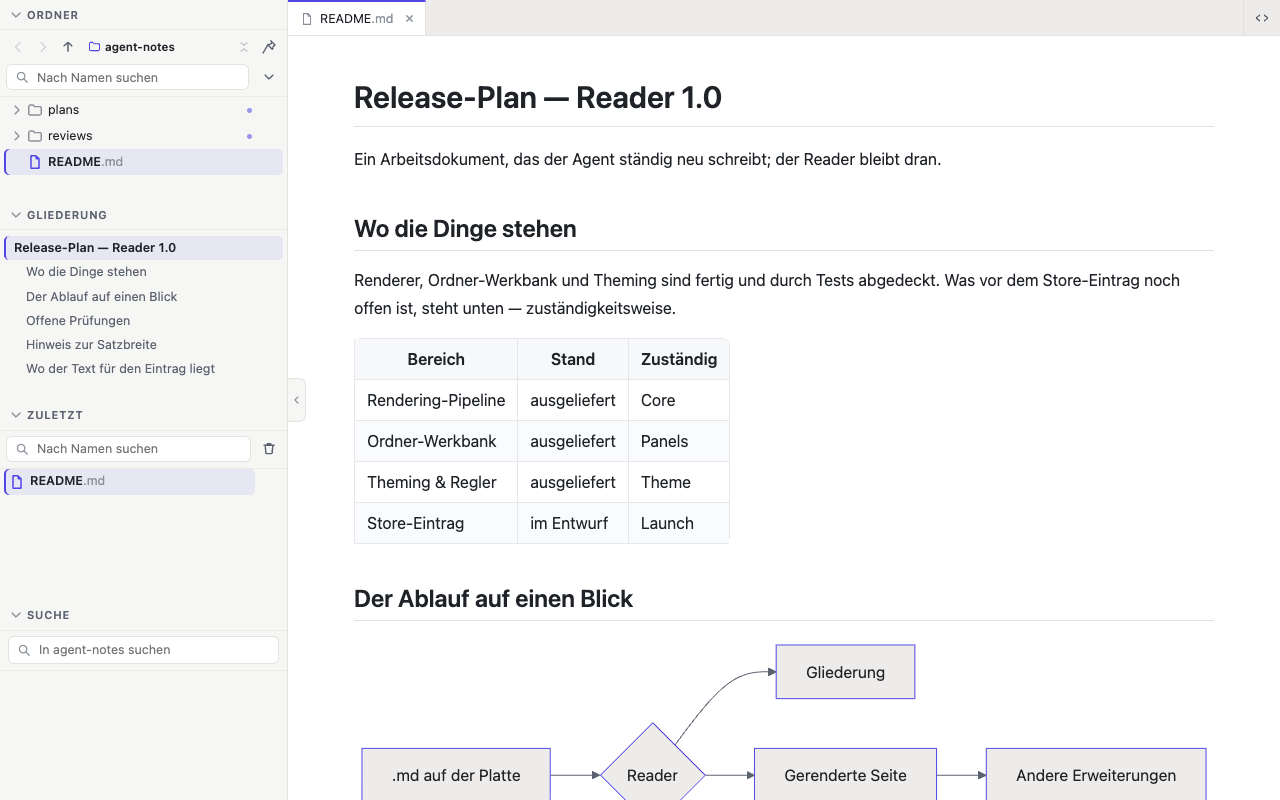Focus the folder 'Nach Namen suchen' field
Image resolution: width=1280 pixels, height=800 pixels.
coord(128,77)
